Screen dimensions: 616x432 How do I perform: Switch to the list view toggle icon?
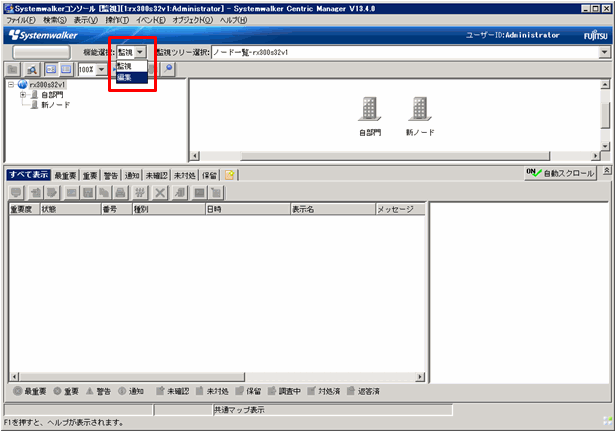pos(66,70)
